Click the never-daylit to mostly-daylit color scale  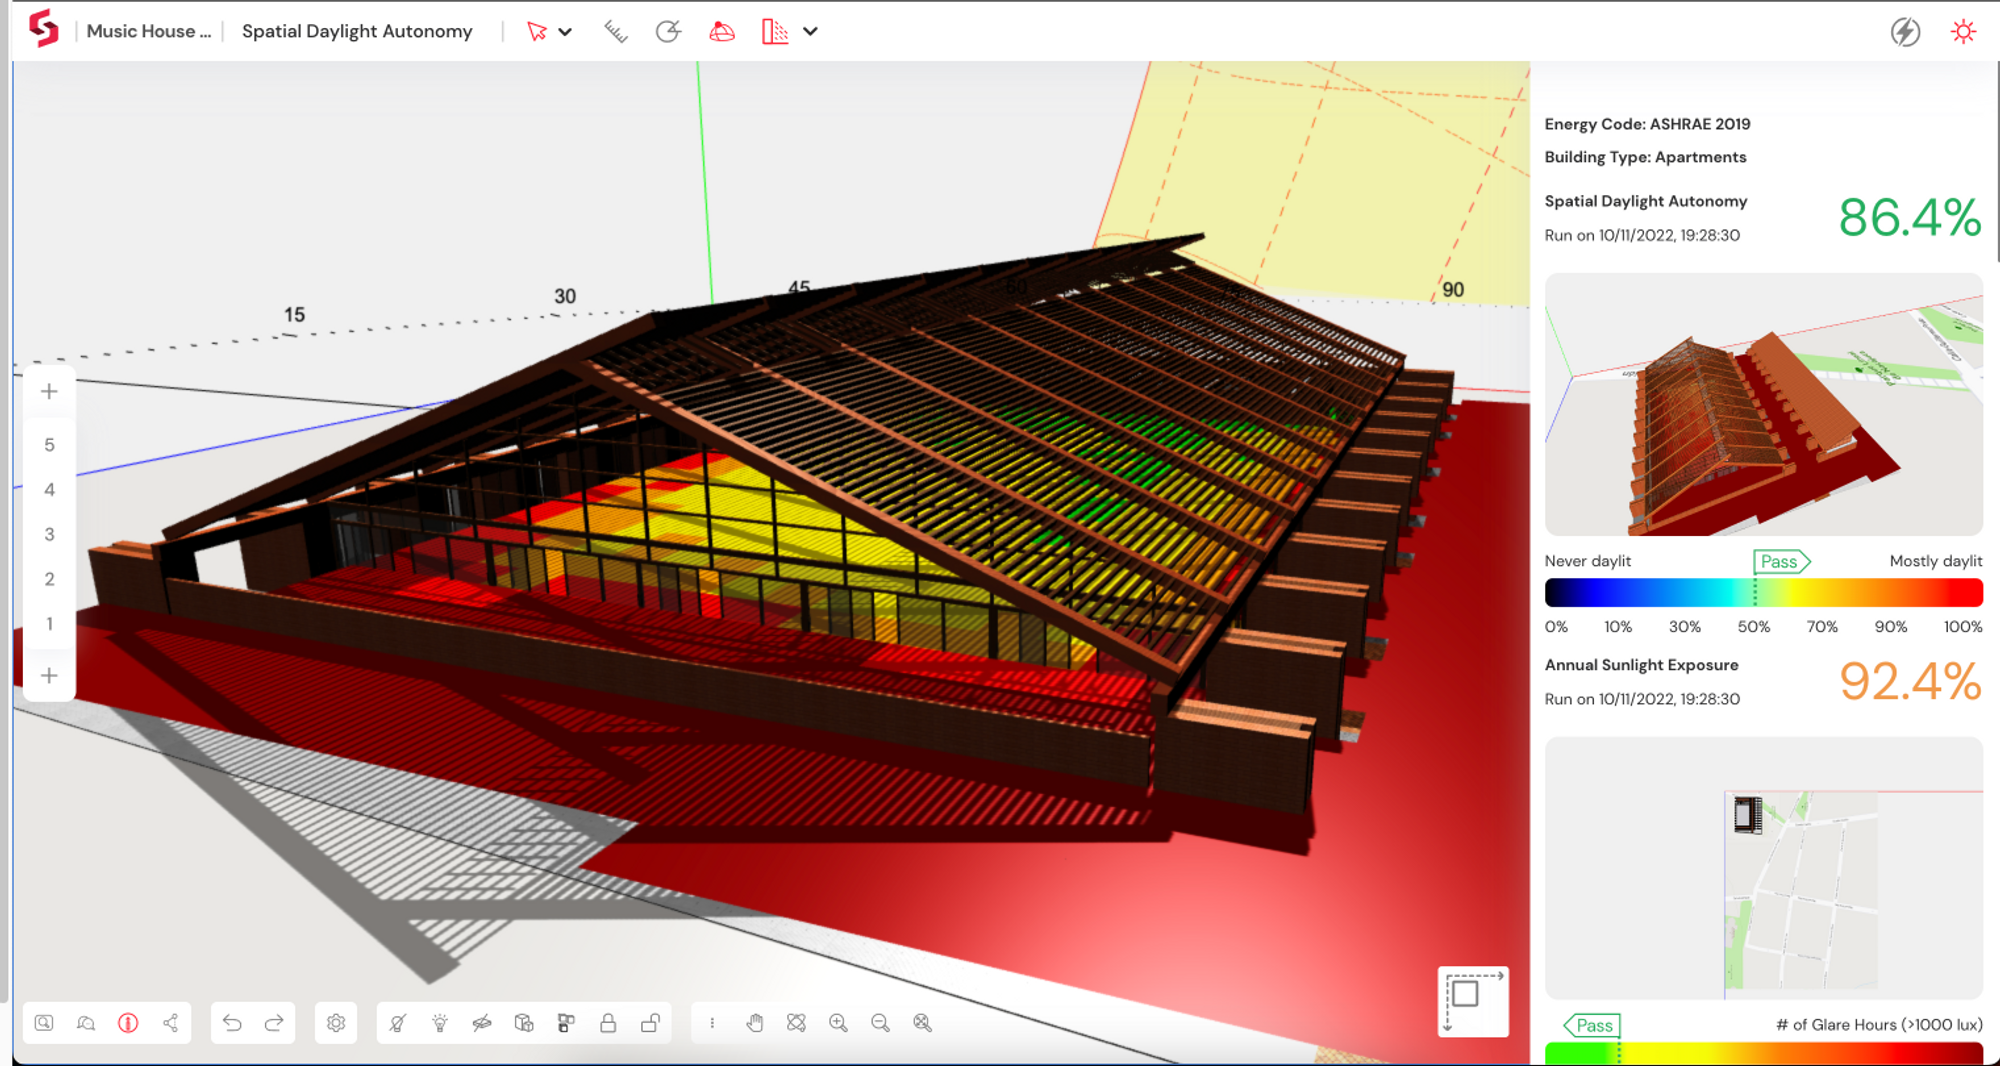[1763, 593]
